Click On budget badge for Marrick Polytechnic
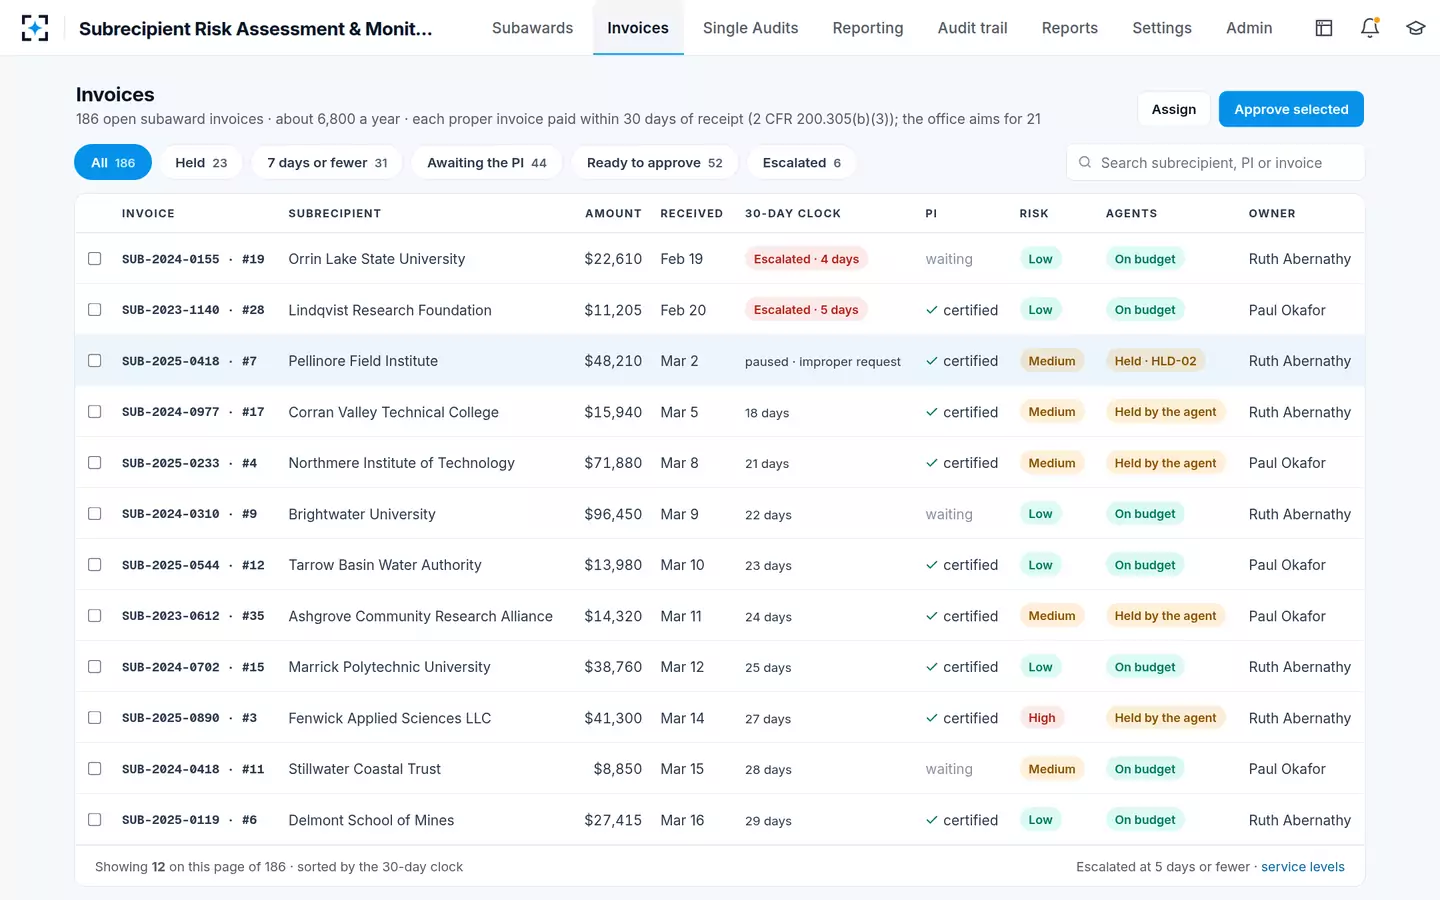Viewport: 1440px width, 900px height. coord(1145,667)
